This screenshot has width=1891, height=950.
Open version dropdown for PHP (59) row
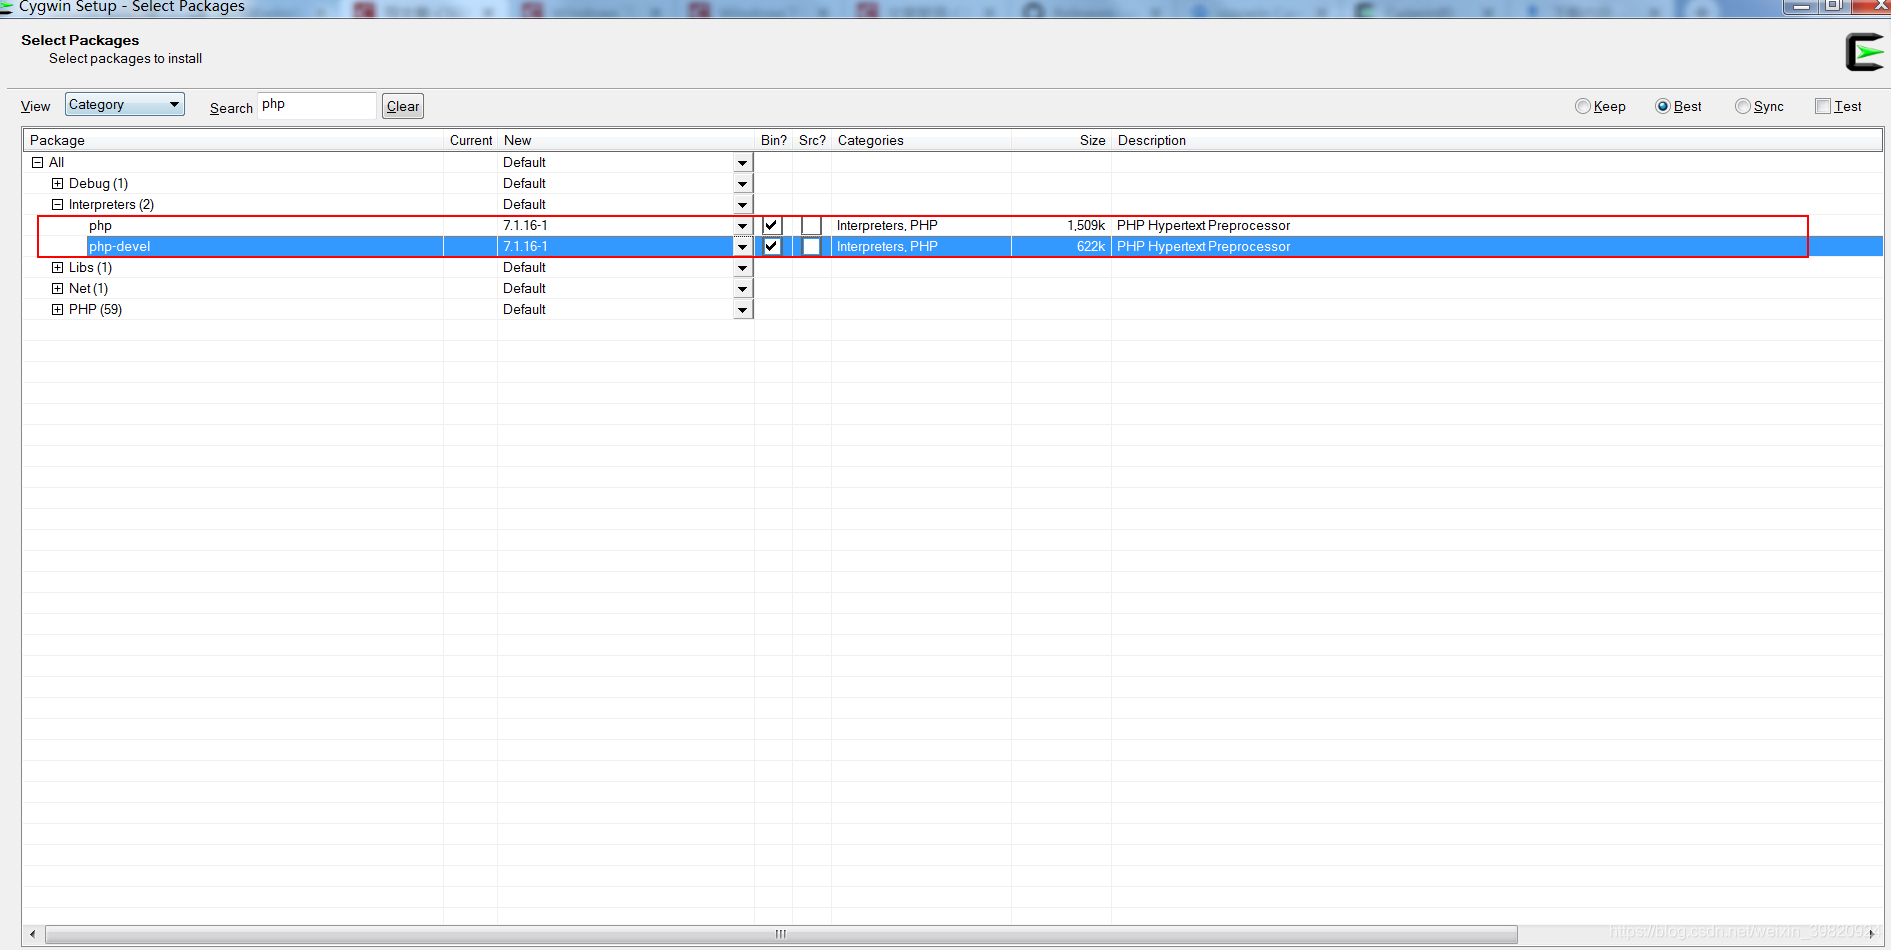742,310
